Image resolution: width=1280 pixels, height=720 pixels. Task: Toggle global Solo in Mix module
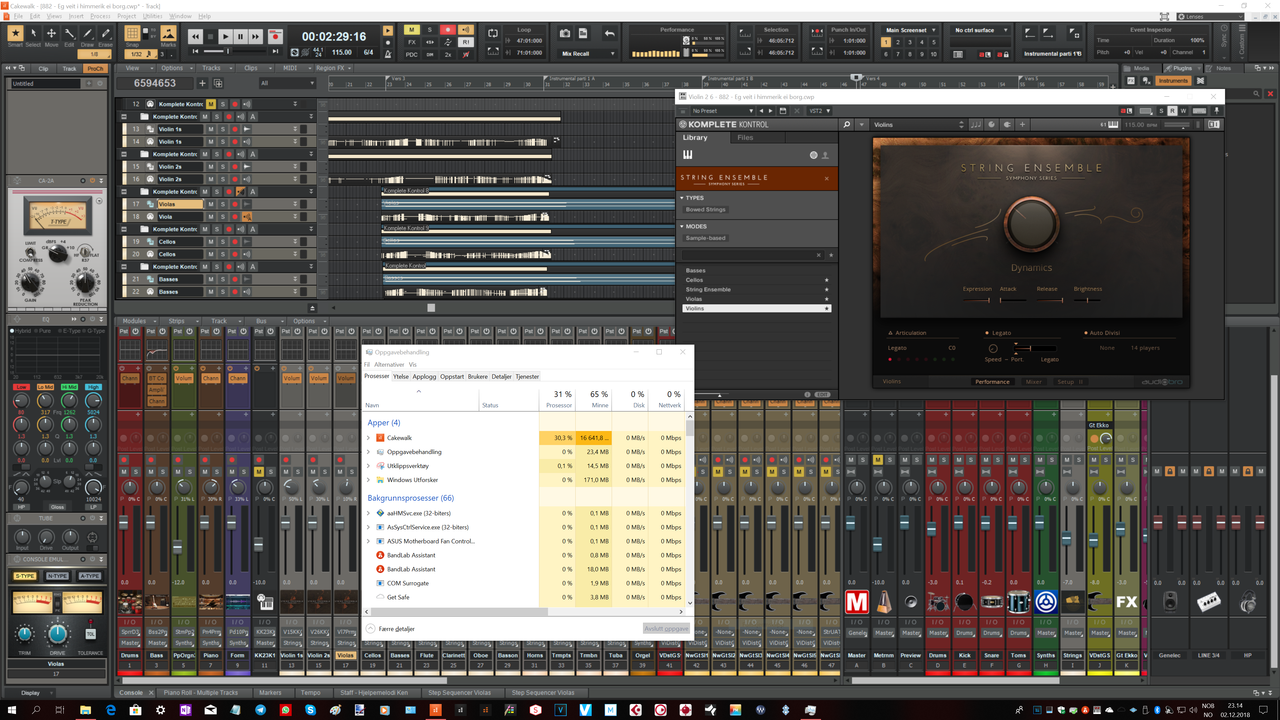tap(430, 30)
